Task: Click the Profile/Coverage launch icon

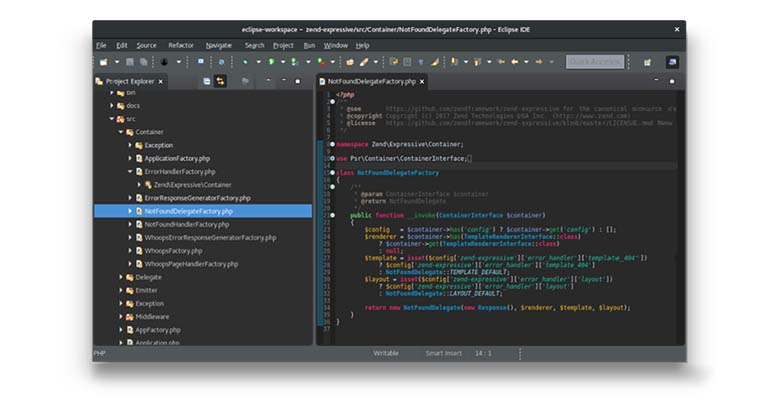Action: 295,62
